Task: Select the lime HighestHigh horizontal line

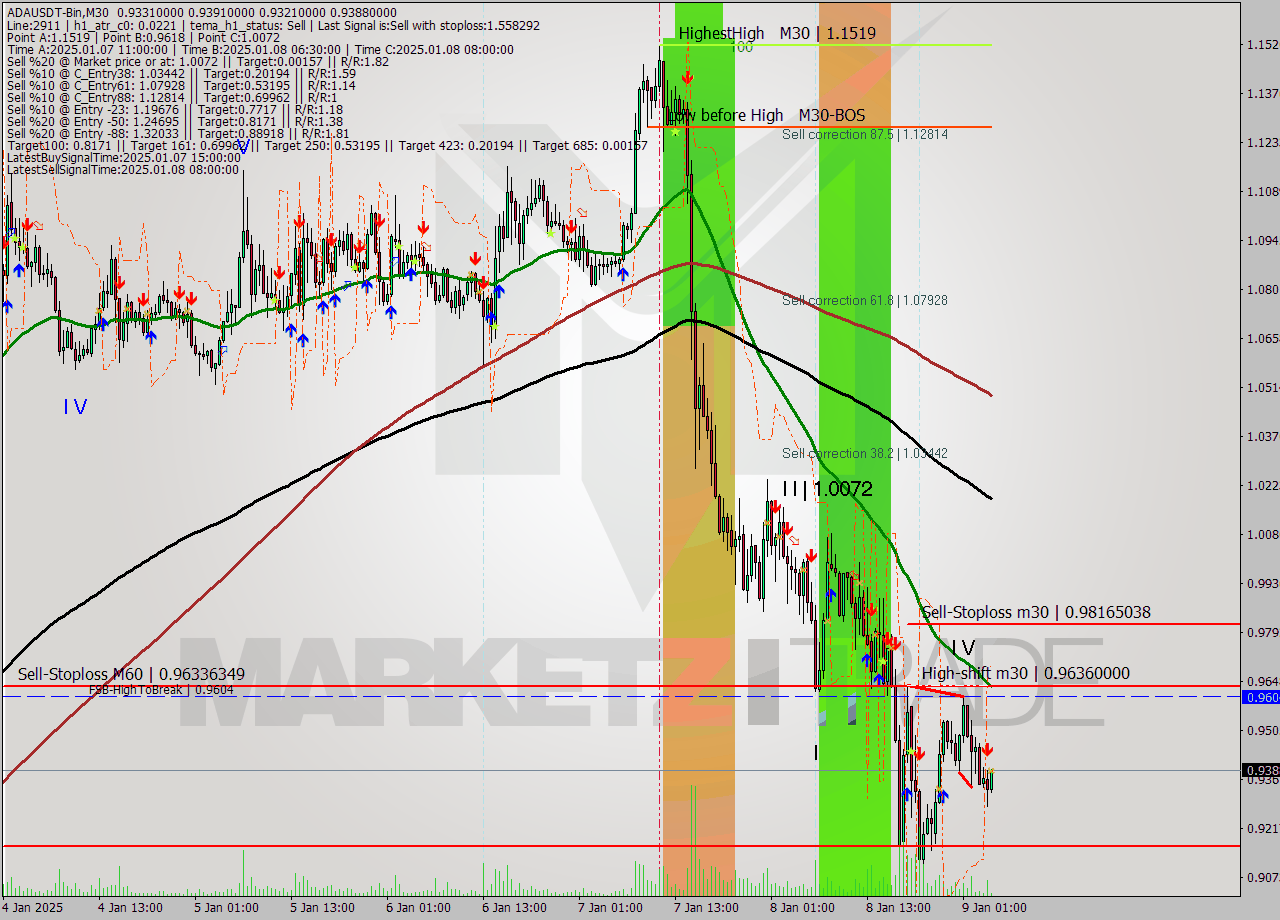Action: [825, 44]
